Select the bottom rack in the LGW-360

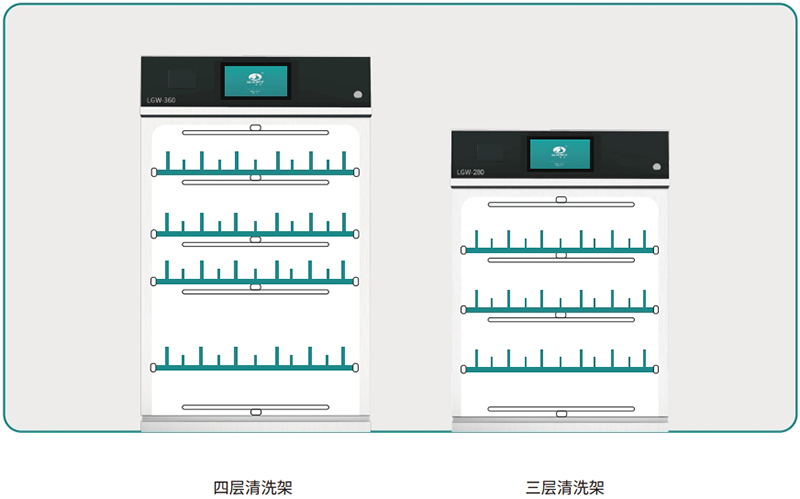(x=255, y=367)
